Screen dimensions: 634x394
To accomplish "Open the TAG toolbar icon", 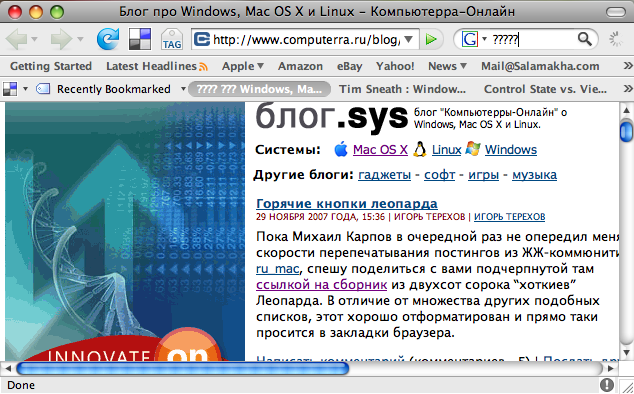I will (172, 39).
